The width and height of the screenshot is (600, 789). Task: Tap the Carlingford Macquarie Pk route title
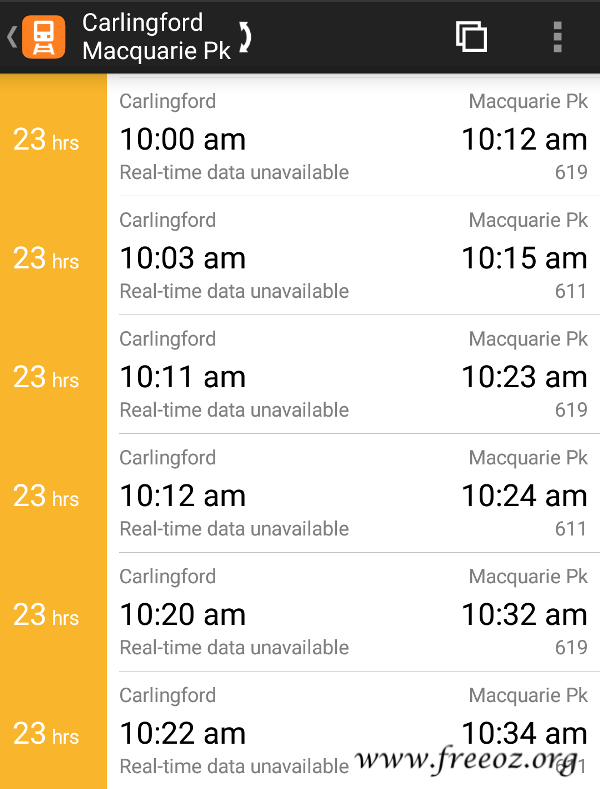point(157,37)
